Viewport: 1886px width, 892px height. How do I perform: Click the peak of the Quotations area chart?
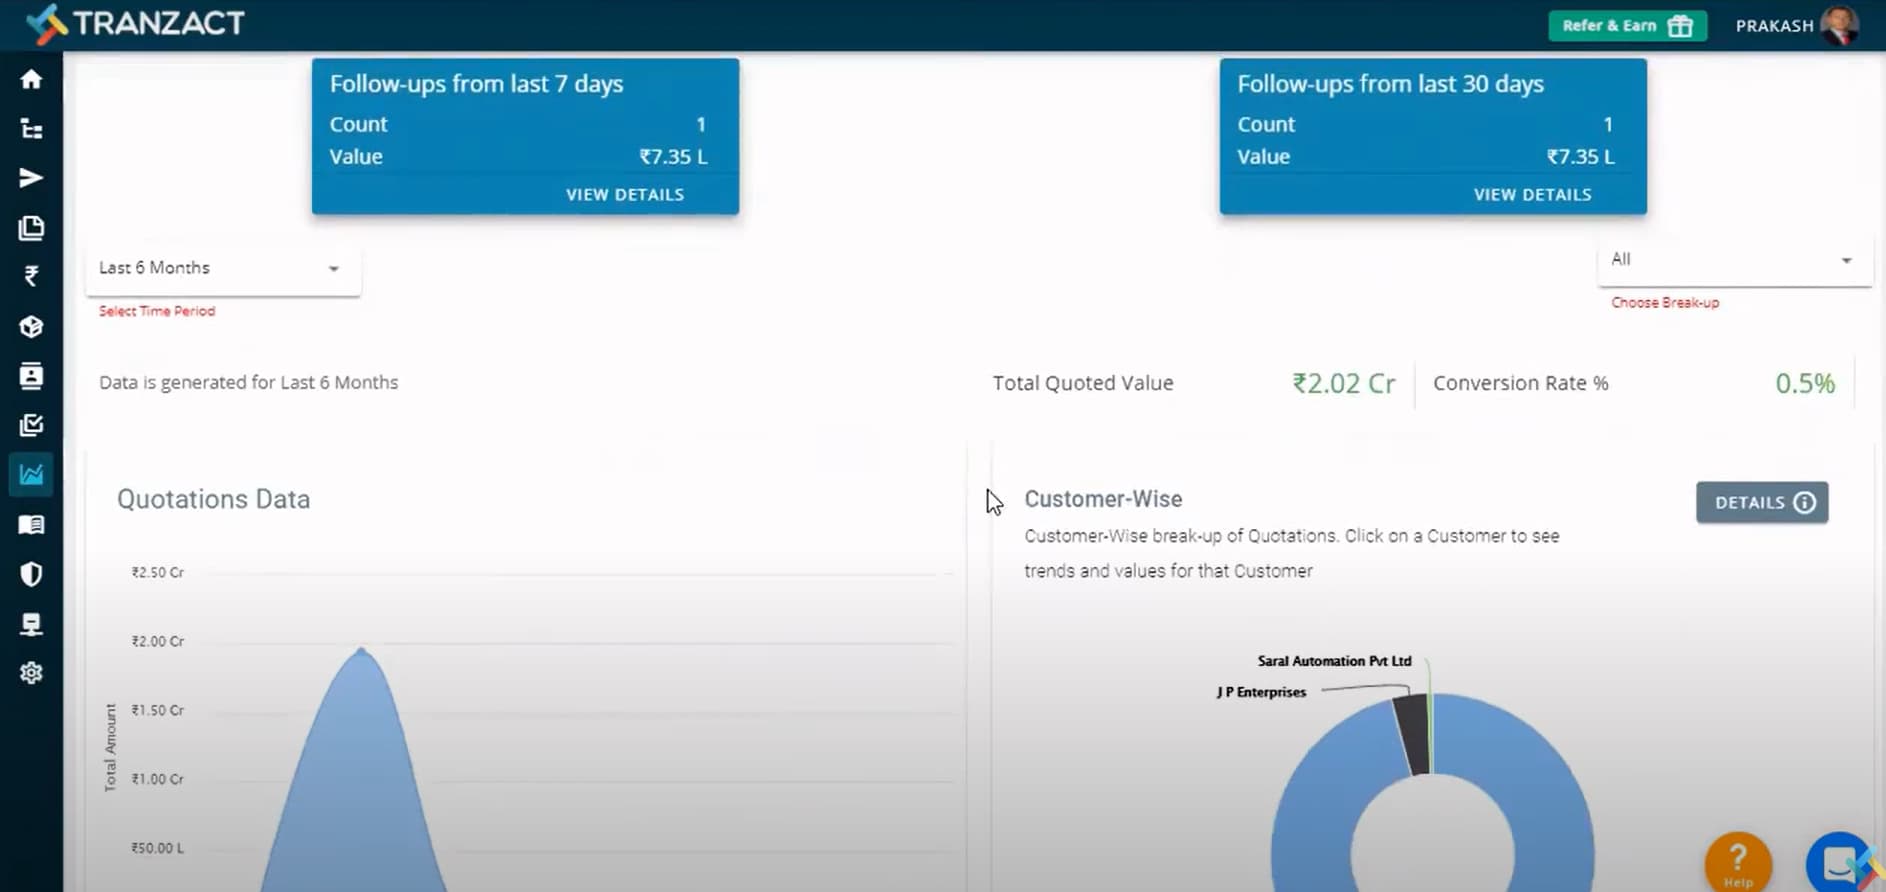[x=361, y=651]
